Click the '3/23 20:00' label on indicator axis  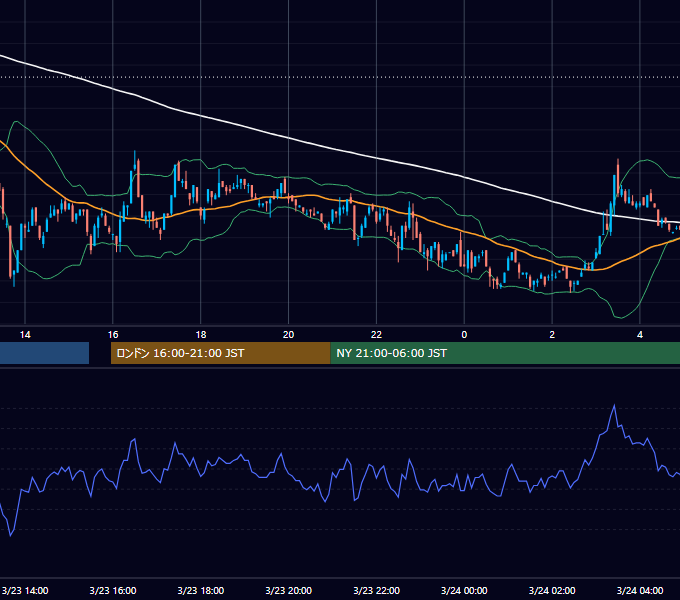[288, 590]
